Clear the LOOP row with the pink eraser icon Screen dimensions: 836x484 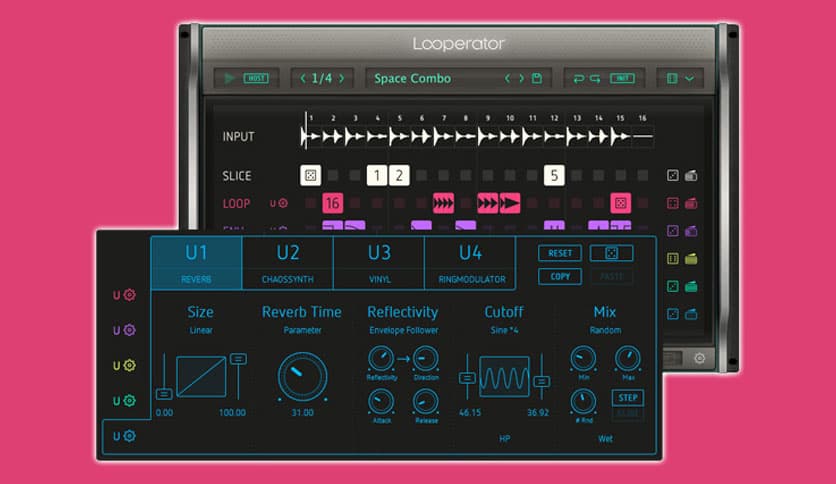[691, 203]
